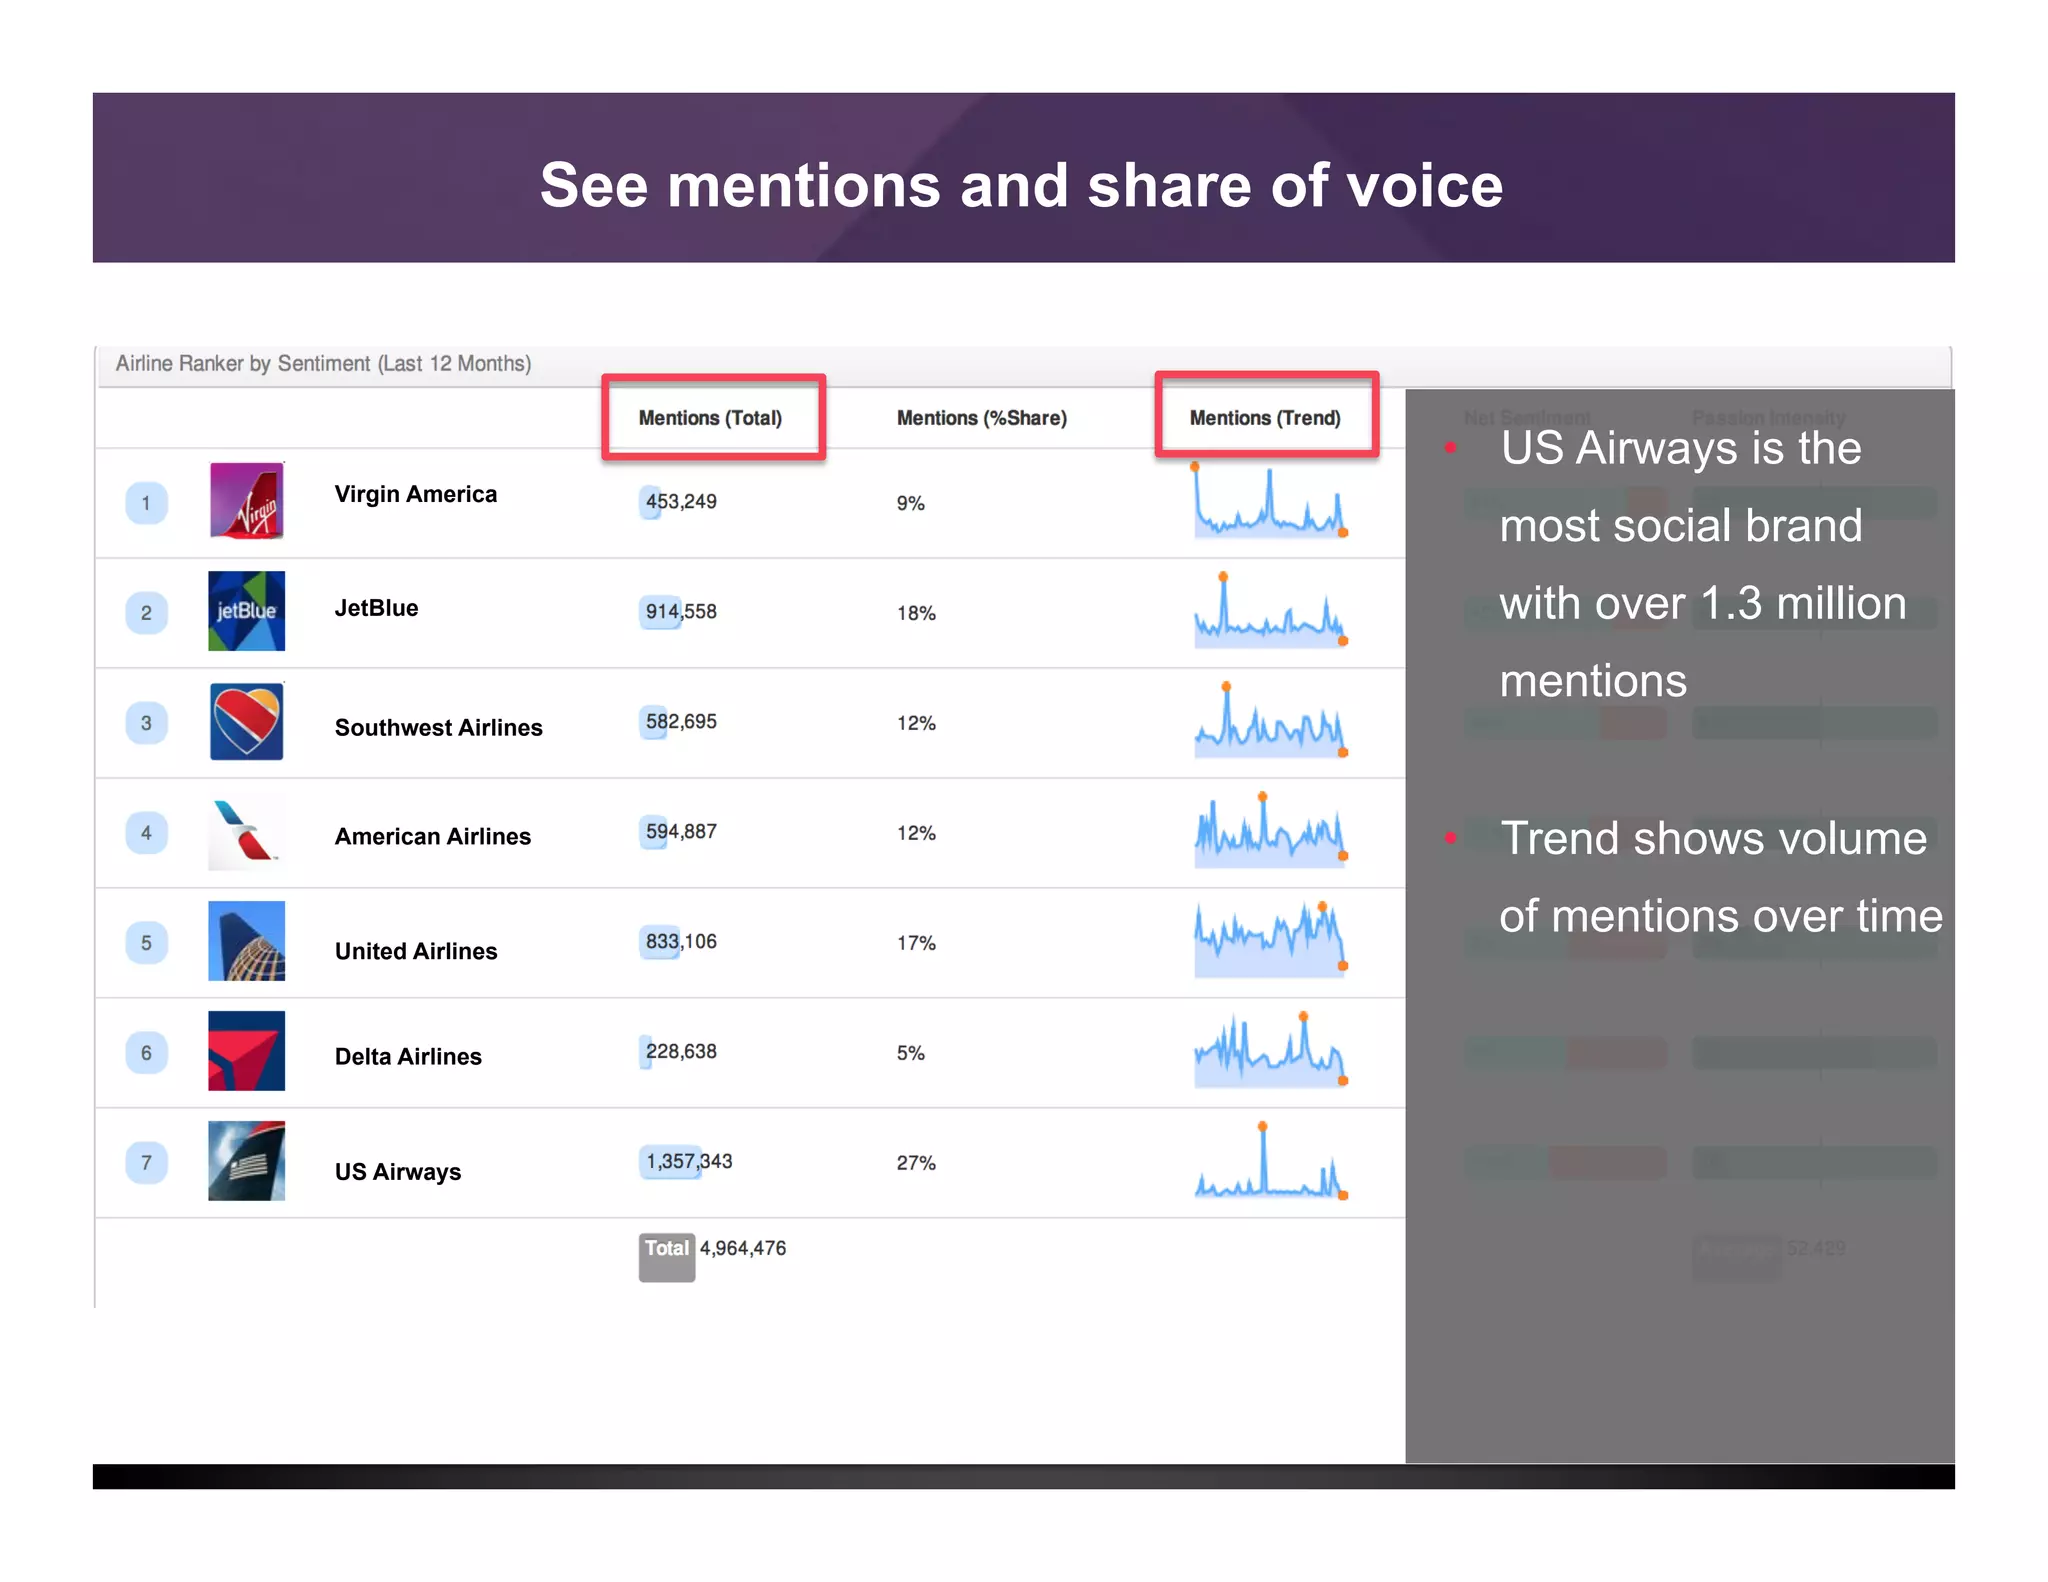Open Southwest Airlines mentions trend sparkline

1270,721
